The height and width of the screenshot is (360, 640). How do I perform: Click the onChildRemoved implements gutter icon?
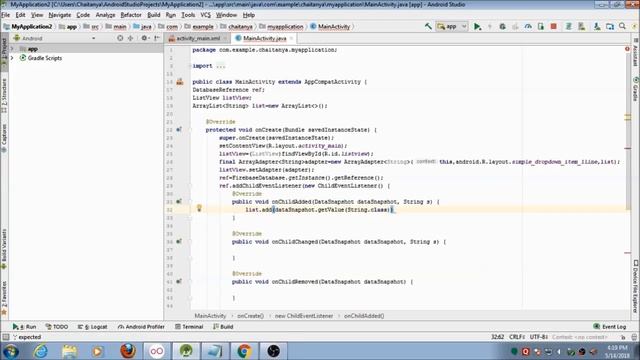point(179,282)
